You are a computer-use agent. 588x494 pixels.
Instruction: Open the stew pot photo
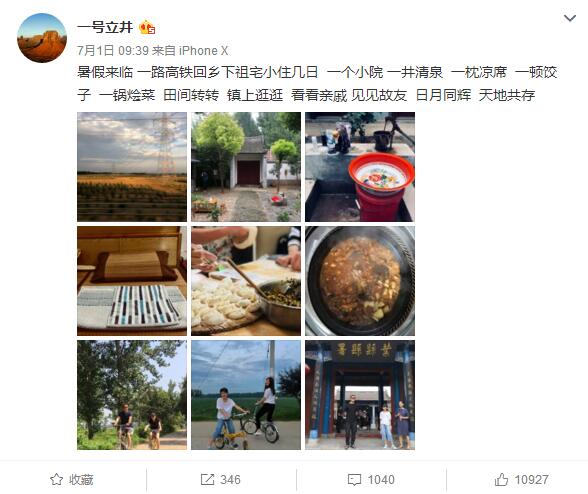tap(360, 281)
